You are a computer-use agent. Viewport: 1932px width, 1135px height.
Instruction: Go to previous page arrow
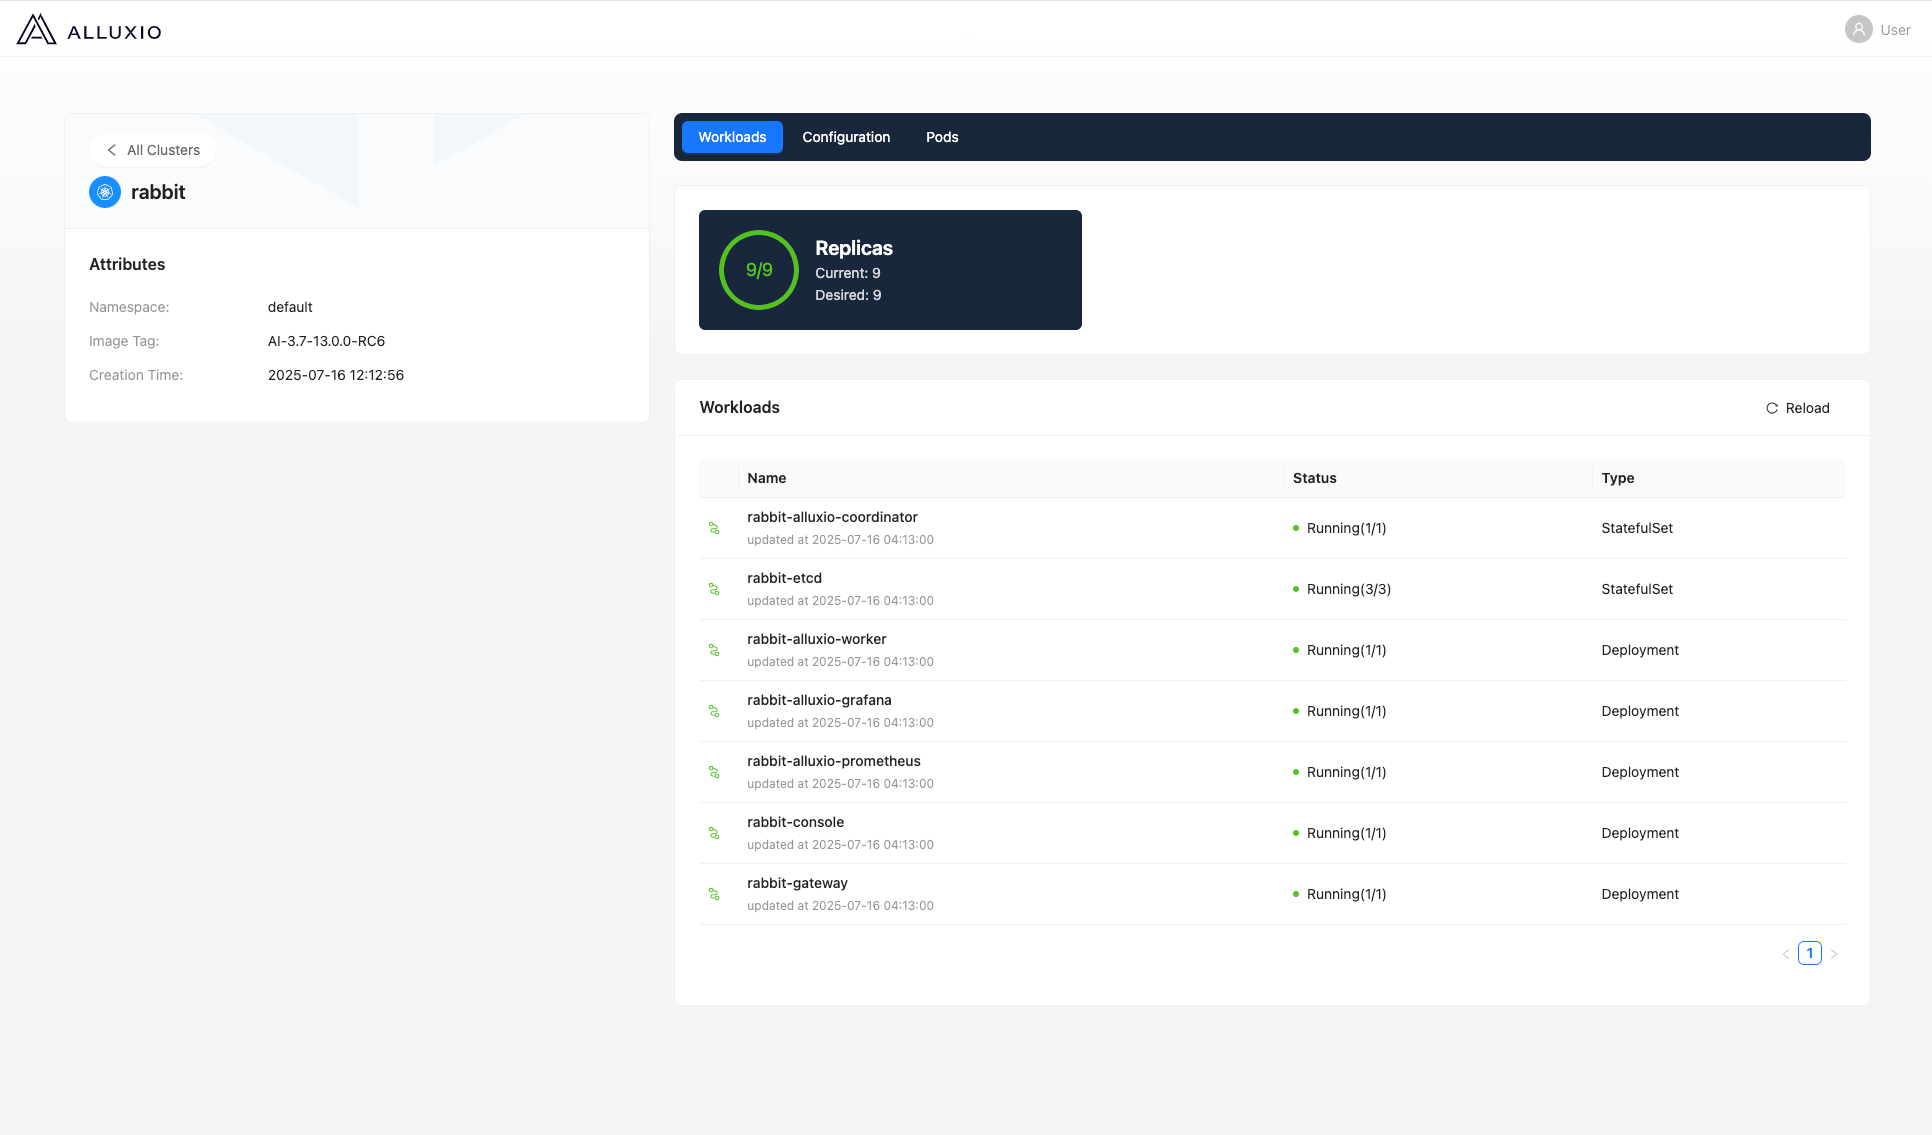pyautogui.click(x=1785, y=954)
